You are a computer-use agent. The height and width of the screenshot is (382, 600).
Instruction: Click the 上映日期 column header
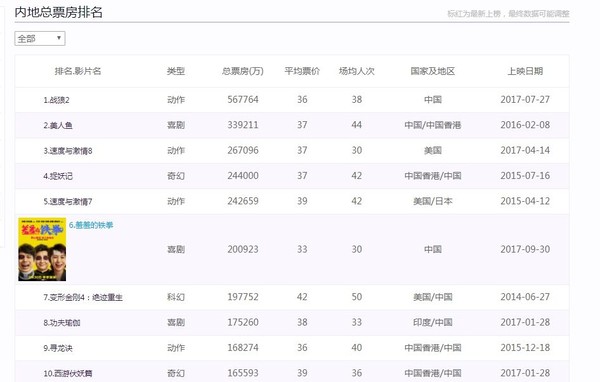click(525, 71)
